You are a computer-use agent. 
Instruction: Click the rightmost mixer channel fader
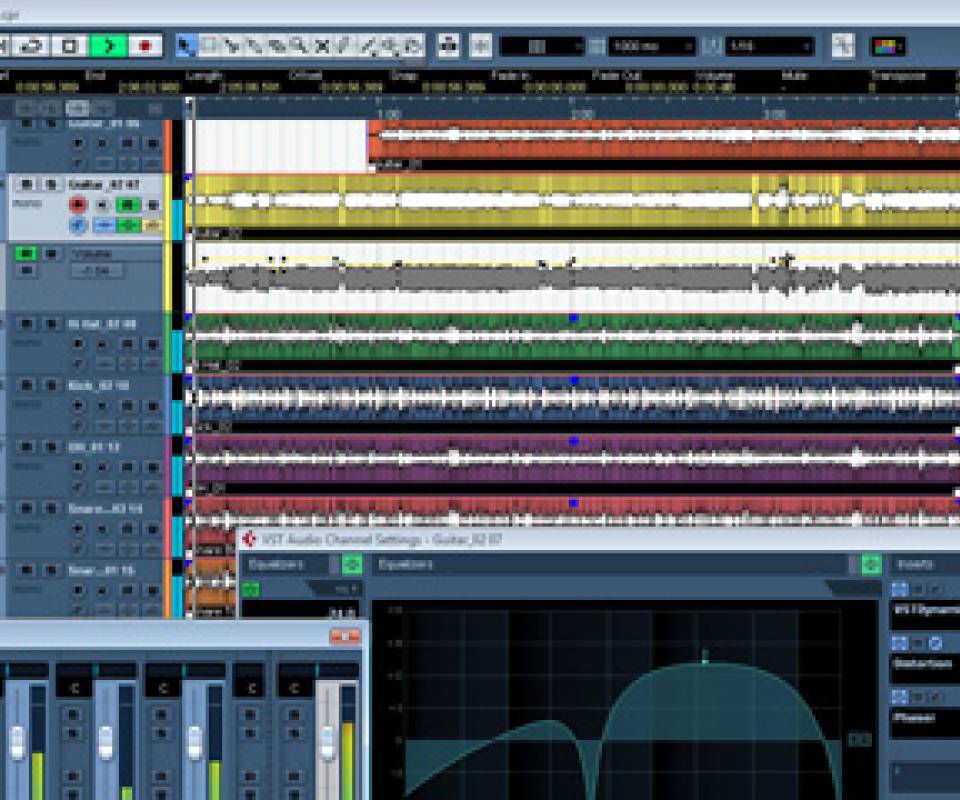click(328, 744)
